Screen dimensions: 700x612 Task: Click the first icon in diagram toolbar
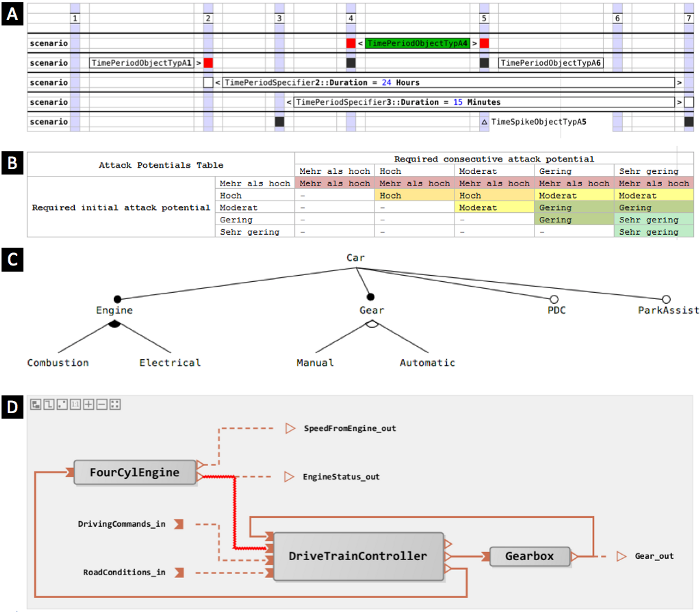(36, 405)
